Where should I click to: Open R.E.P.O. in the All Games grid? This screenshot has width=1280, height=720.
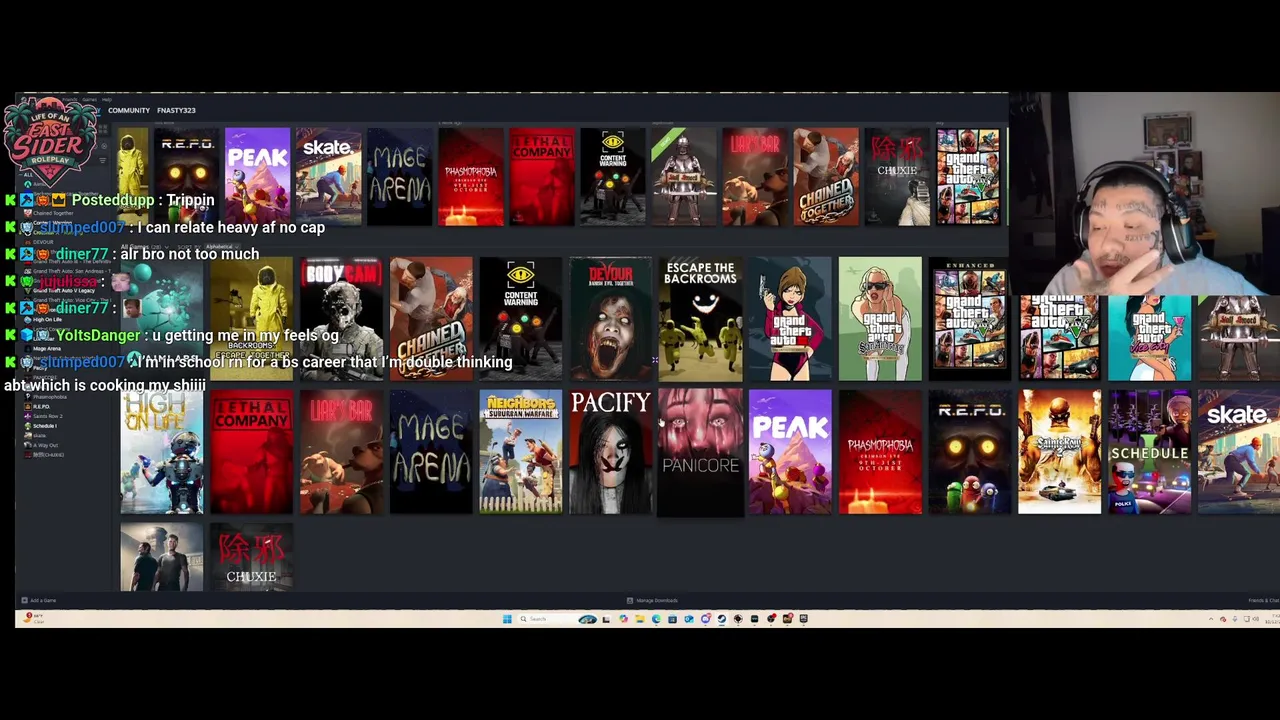pos(970,452)
